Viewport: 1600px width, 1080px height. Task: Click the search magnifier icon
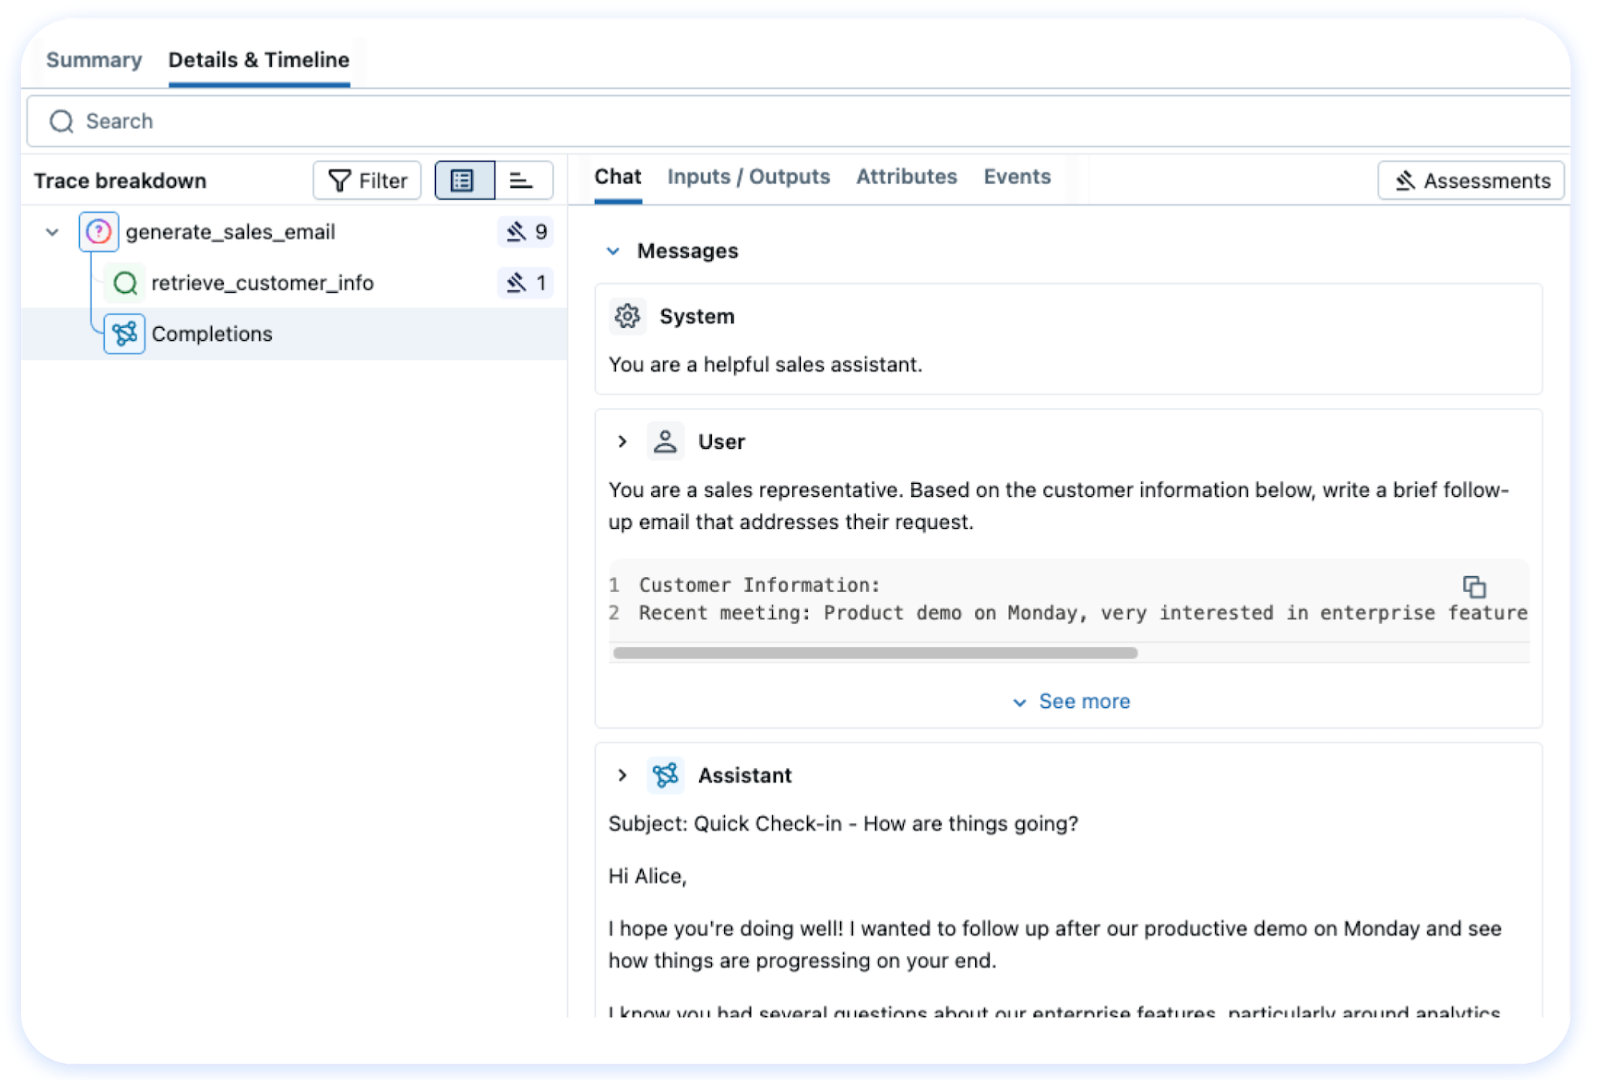click(x=62, y=121)
